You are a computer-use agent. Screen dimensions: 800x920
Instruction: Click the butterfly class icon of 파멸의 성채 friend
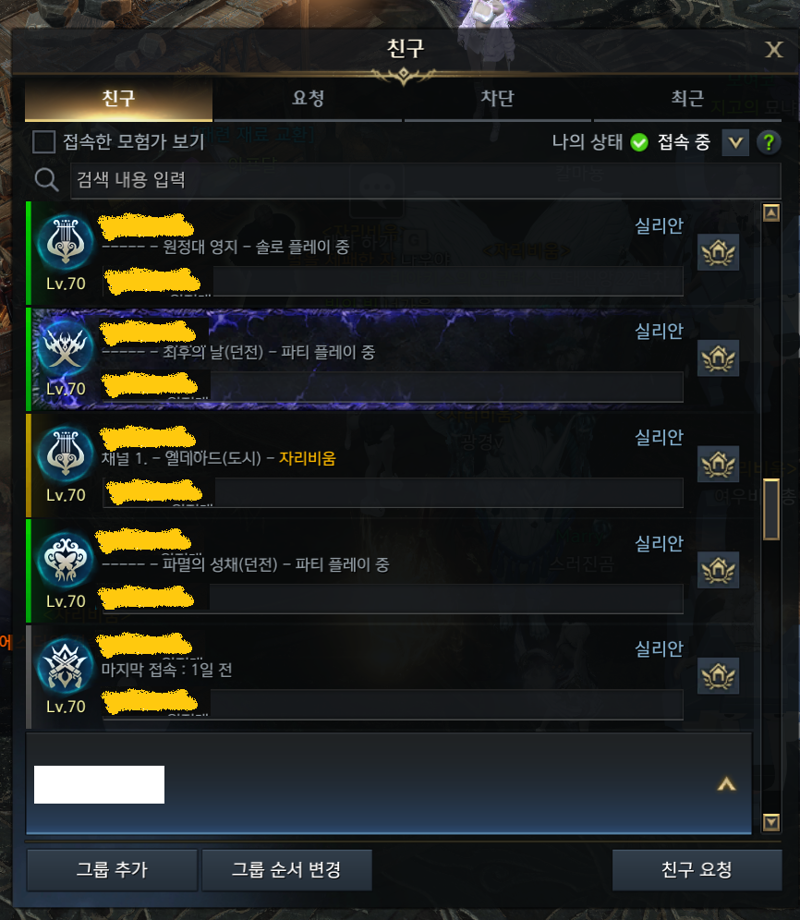coord(65,560)
